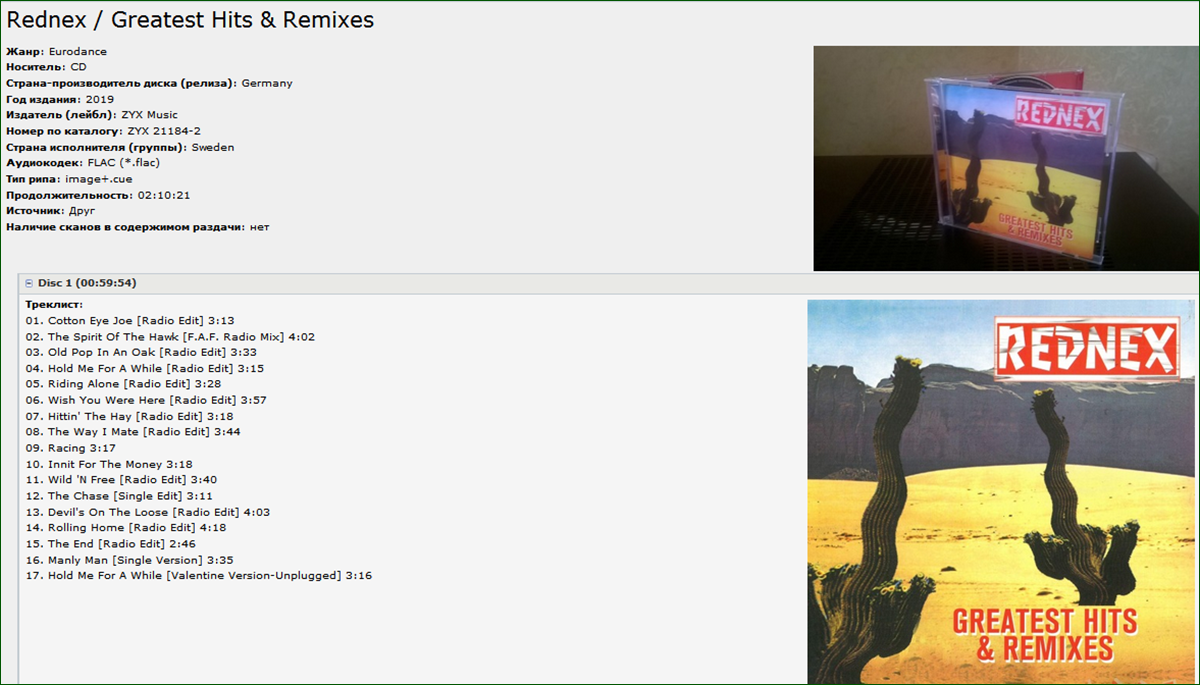Select track 01 Cotton Eye Joe

130,321
